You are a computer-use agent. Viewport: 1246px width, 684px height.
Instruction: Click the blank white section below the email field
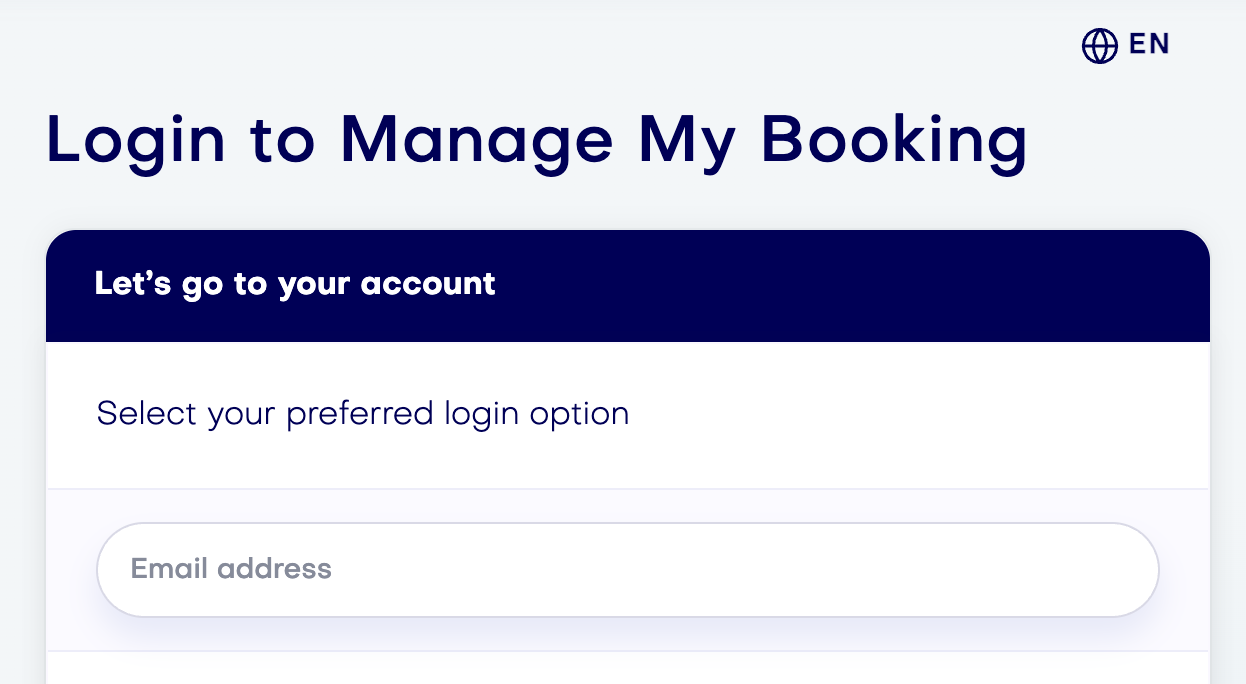(x=627, y=669)
